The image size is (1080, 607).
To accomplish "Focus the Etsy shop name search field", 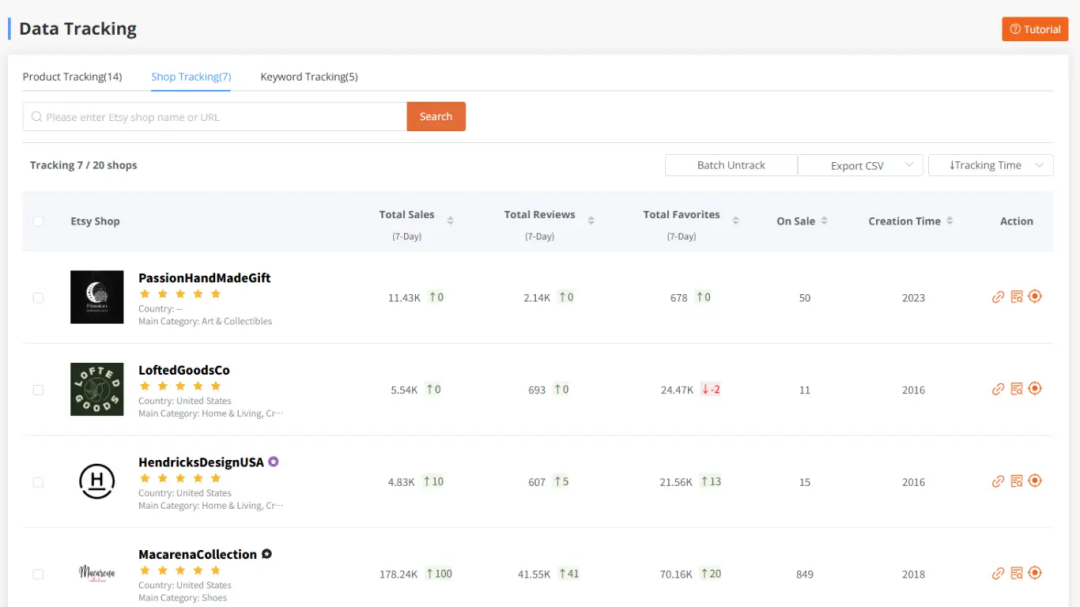I will click(x=220, y=117).
